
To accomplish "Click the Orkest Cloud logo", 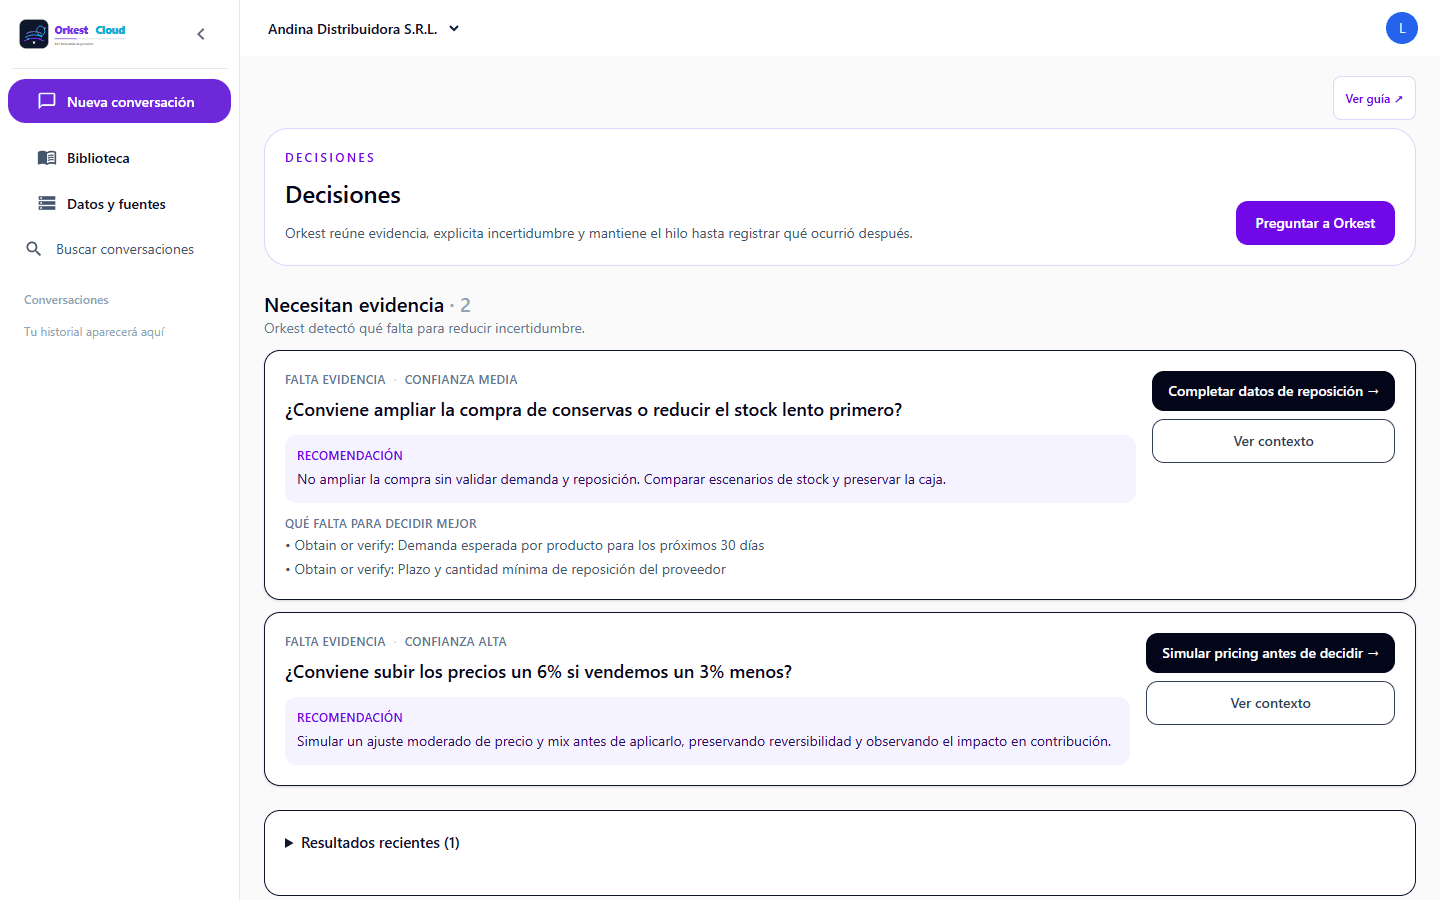I will pos(73,34).
